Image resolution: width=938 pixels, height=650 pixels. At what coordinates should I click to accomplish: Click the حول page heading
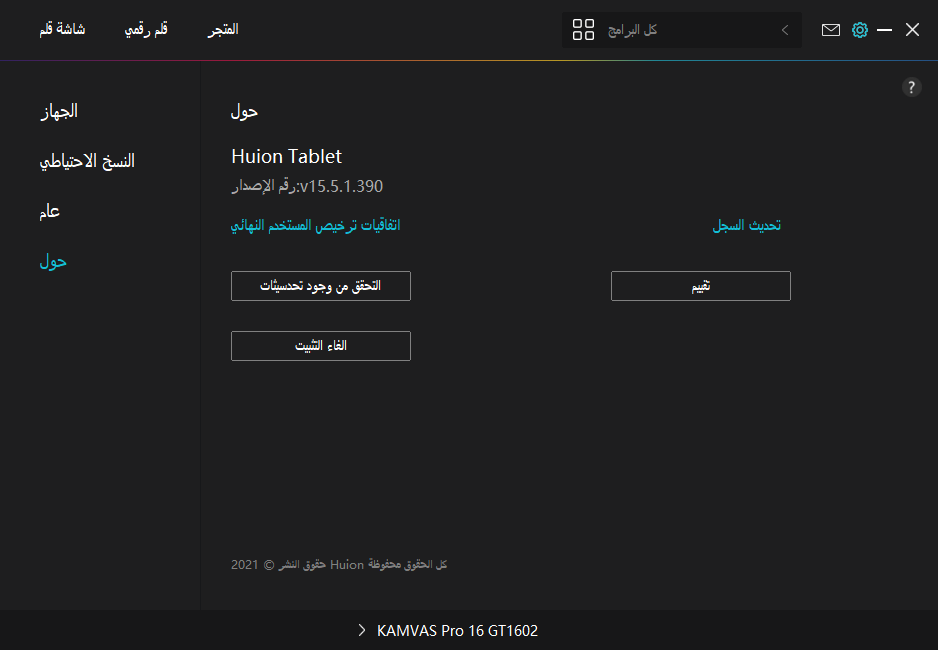pos(244,112)
